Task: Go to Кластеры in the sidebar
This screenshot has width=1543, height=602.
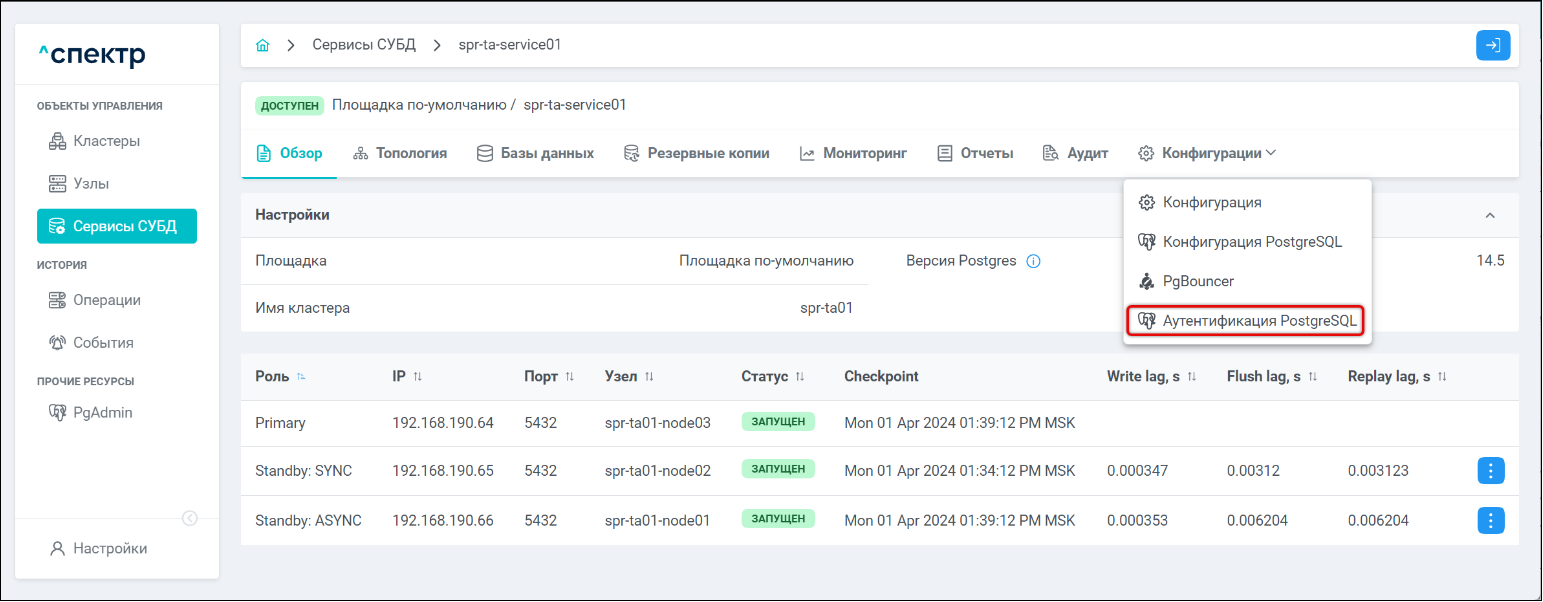Action: click(106, 141)
